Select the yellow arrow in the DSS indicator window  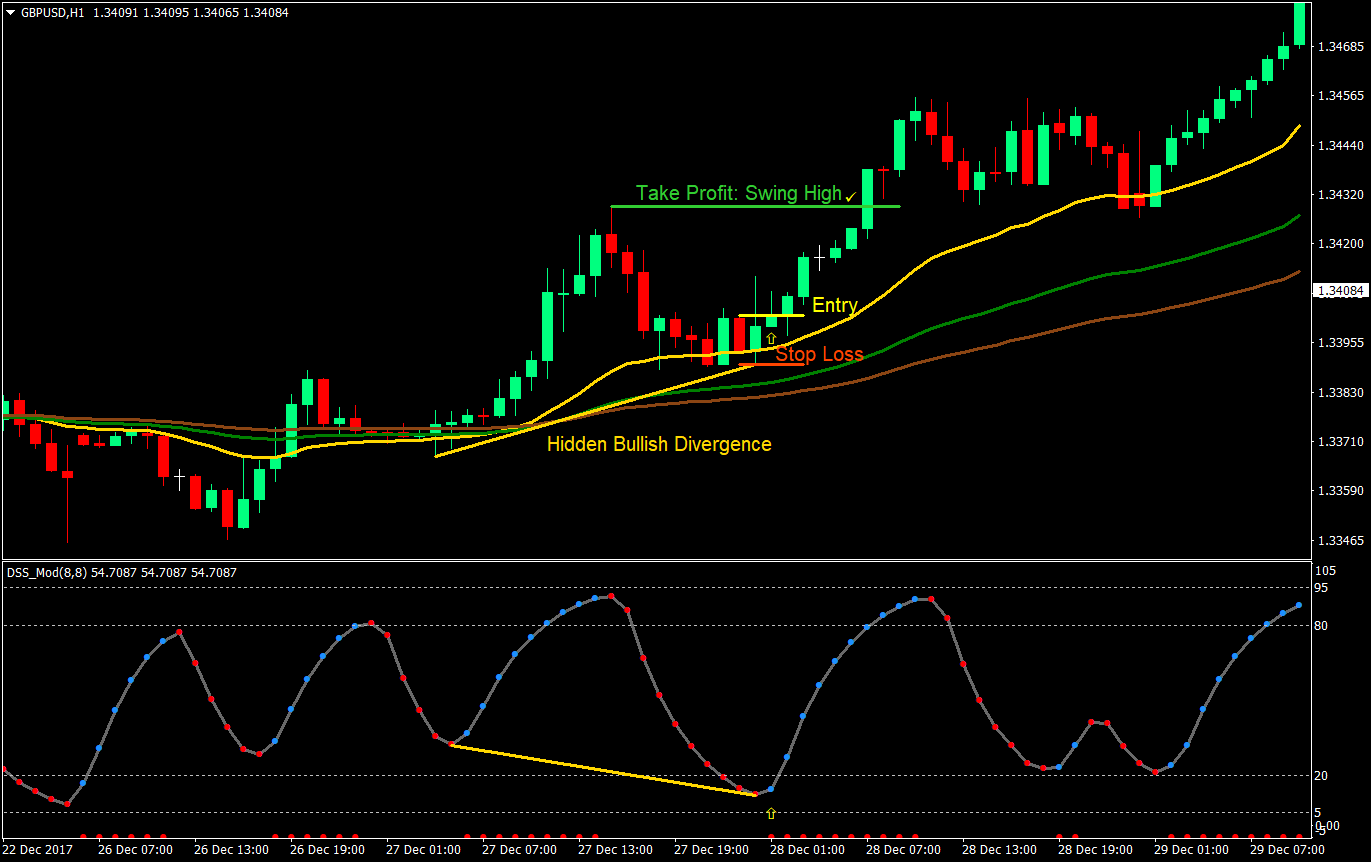click(x=771, y=813)
